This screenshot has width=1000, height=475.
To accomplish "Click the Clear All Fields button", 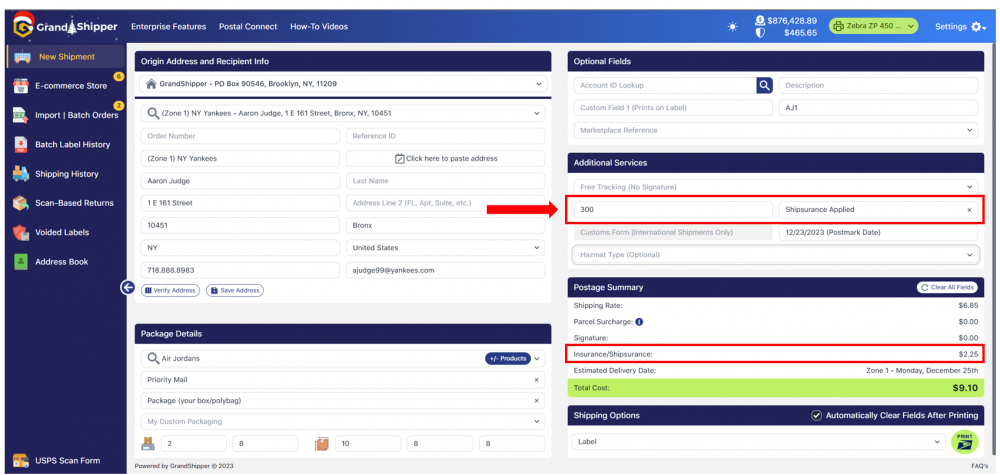I will [x=947, y=288].
